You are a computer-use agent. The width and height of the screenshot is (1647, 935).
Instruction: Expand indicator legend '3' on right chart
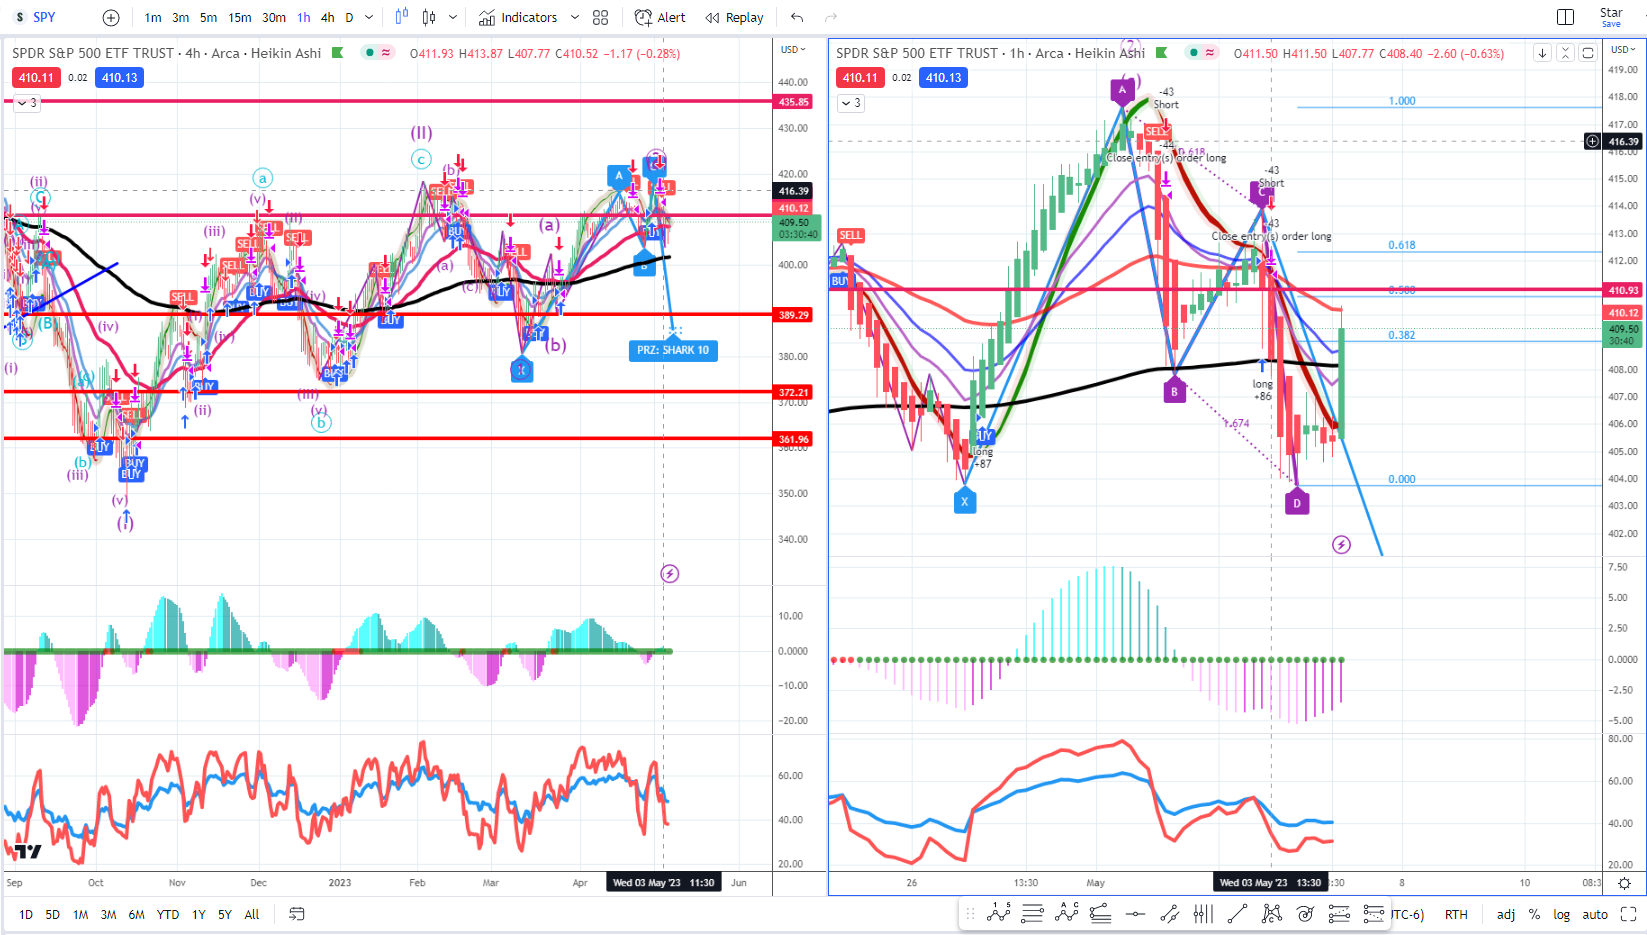[851, 103]
